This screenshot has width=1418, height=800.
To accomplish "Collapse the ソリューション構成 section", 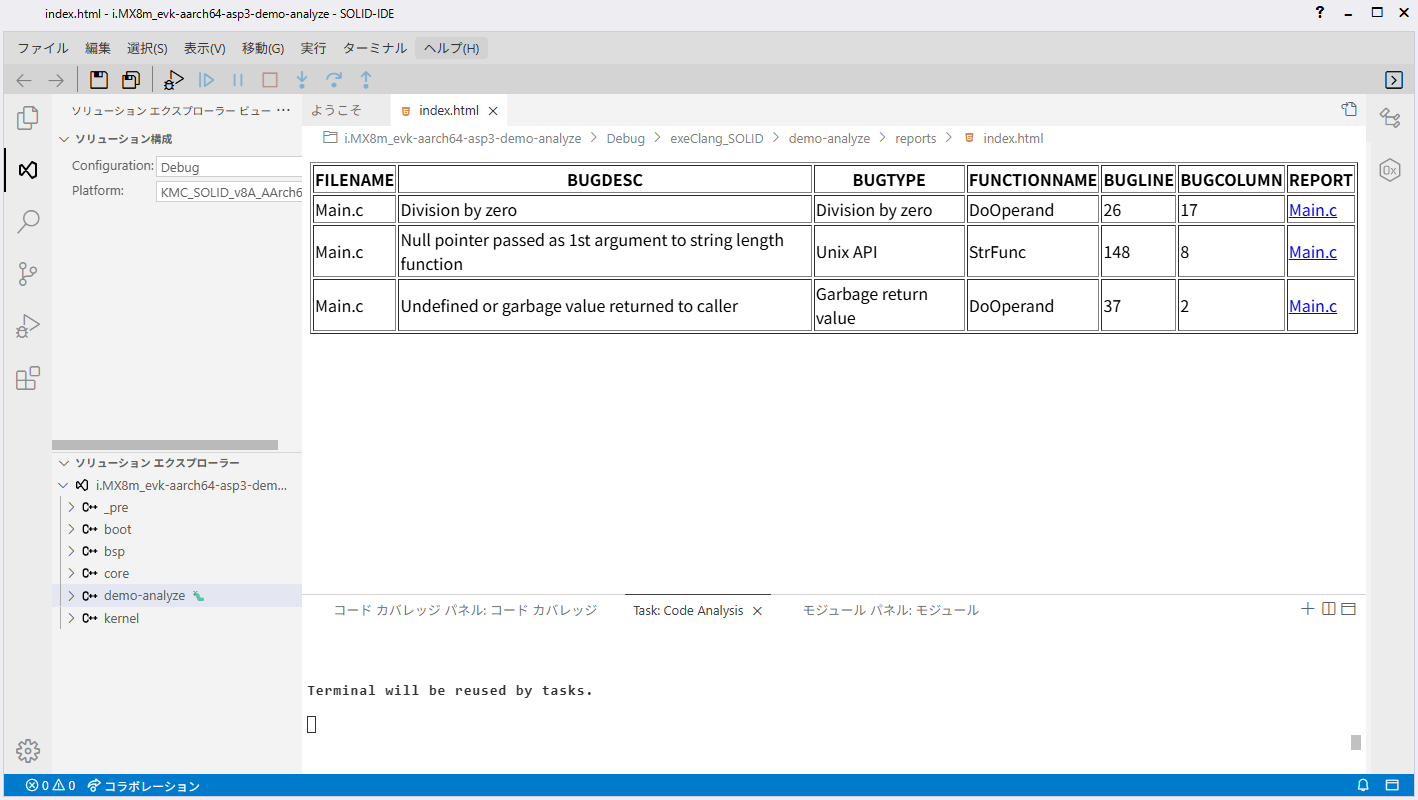I will [x=64, y=139].
